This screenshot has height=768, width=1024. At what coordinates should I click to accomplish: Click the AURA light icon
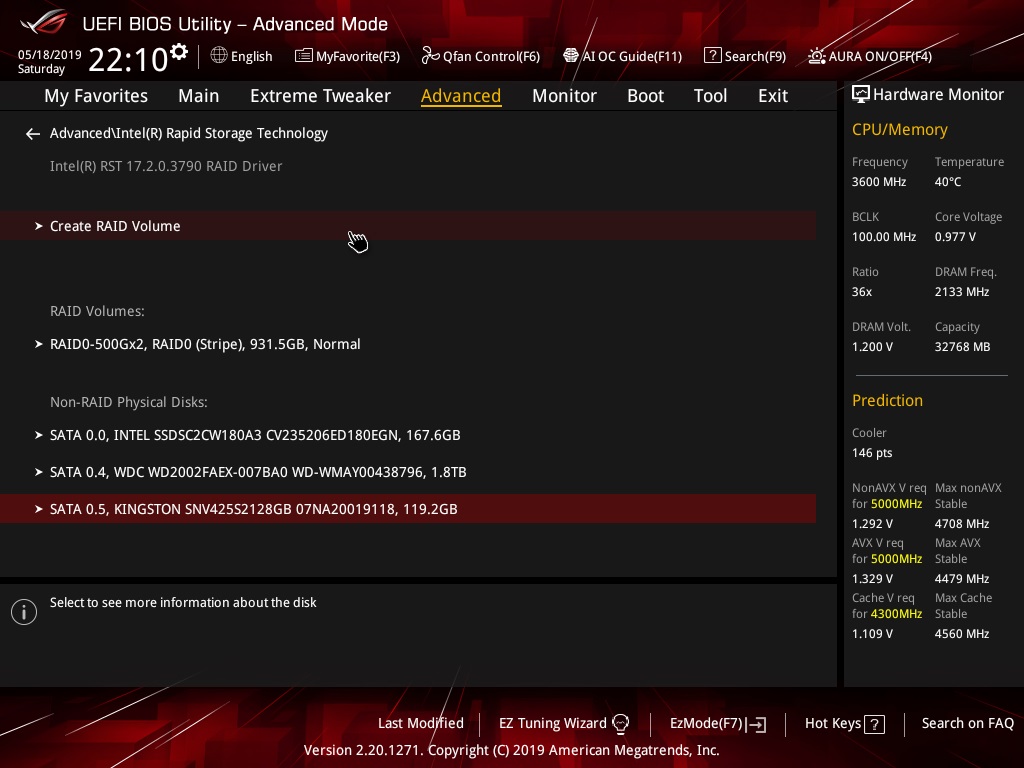(x=816, y=56)
